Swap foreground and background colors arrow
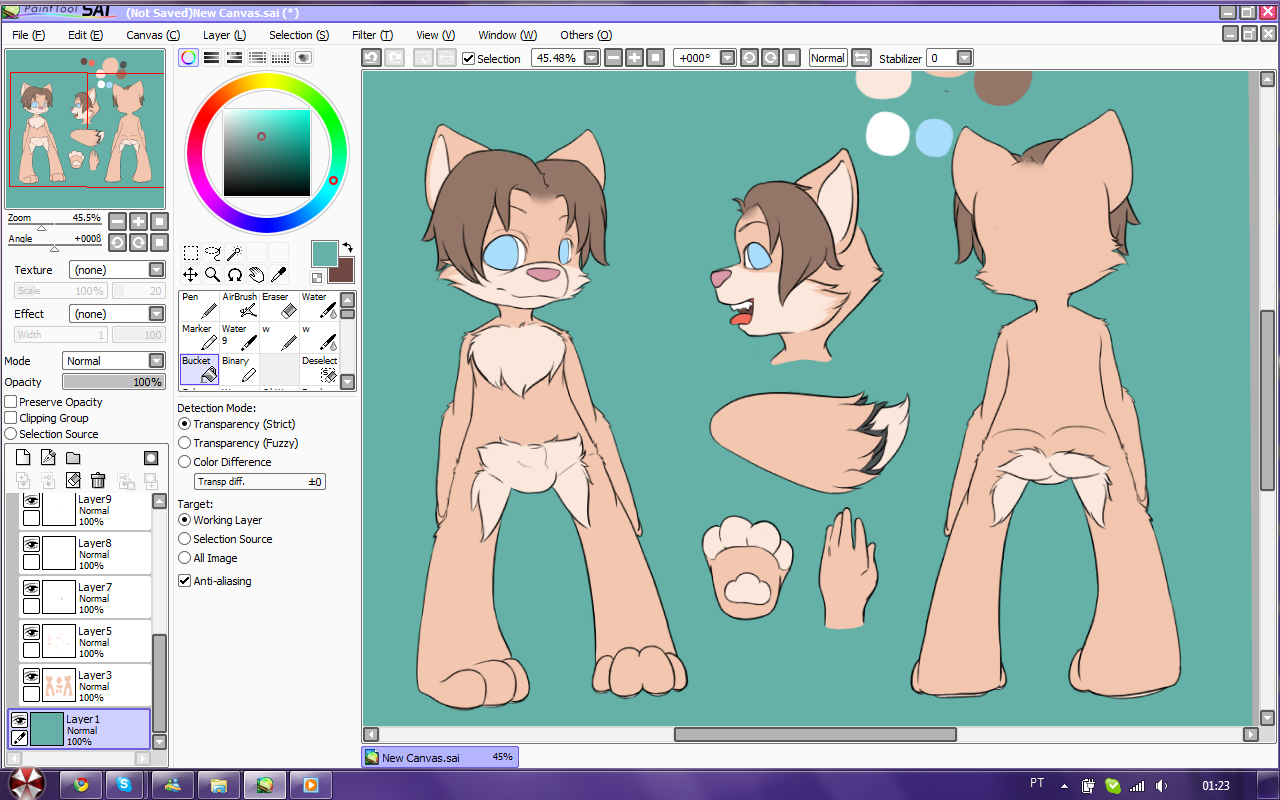The image size is (1280, 800). (347, 247)
